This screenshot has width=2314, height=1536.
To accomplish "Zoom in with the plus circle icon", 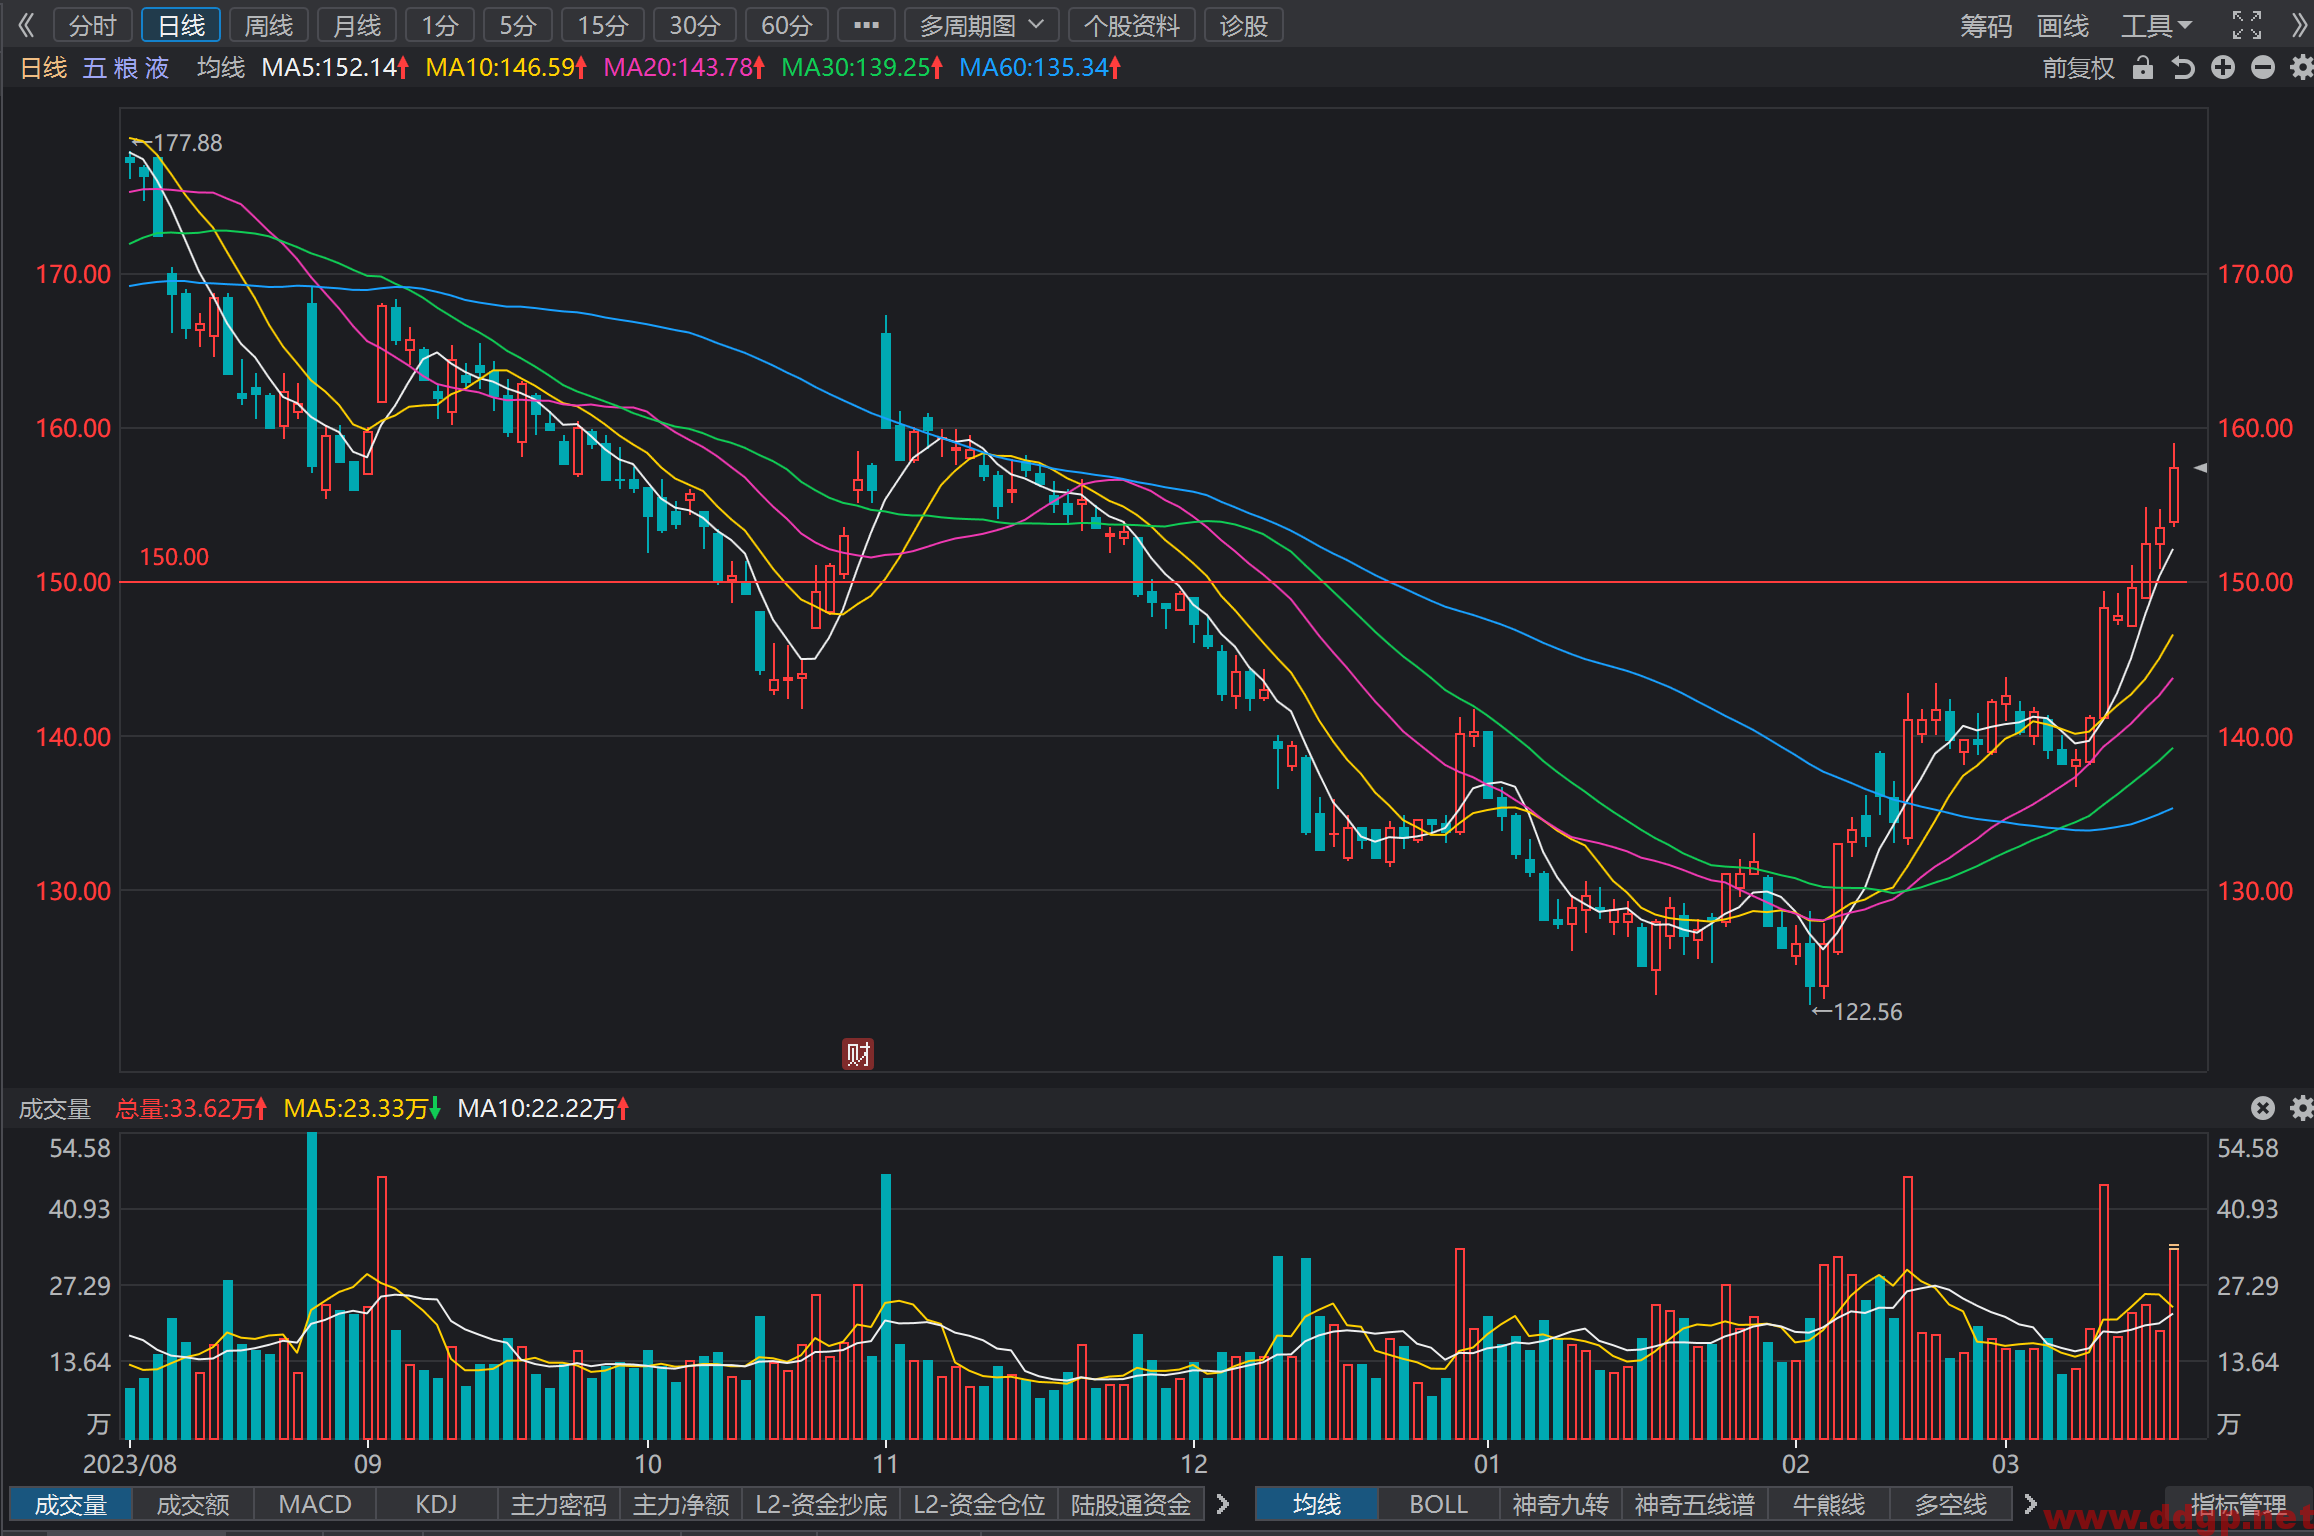I will pos(2222,68).
